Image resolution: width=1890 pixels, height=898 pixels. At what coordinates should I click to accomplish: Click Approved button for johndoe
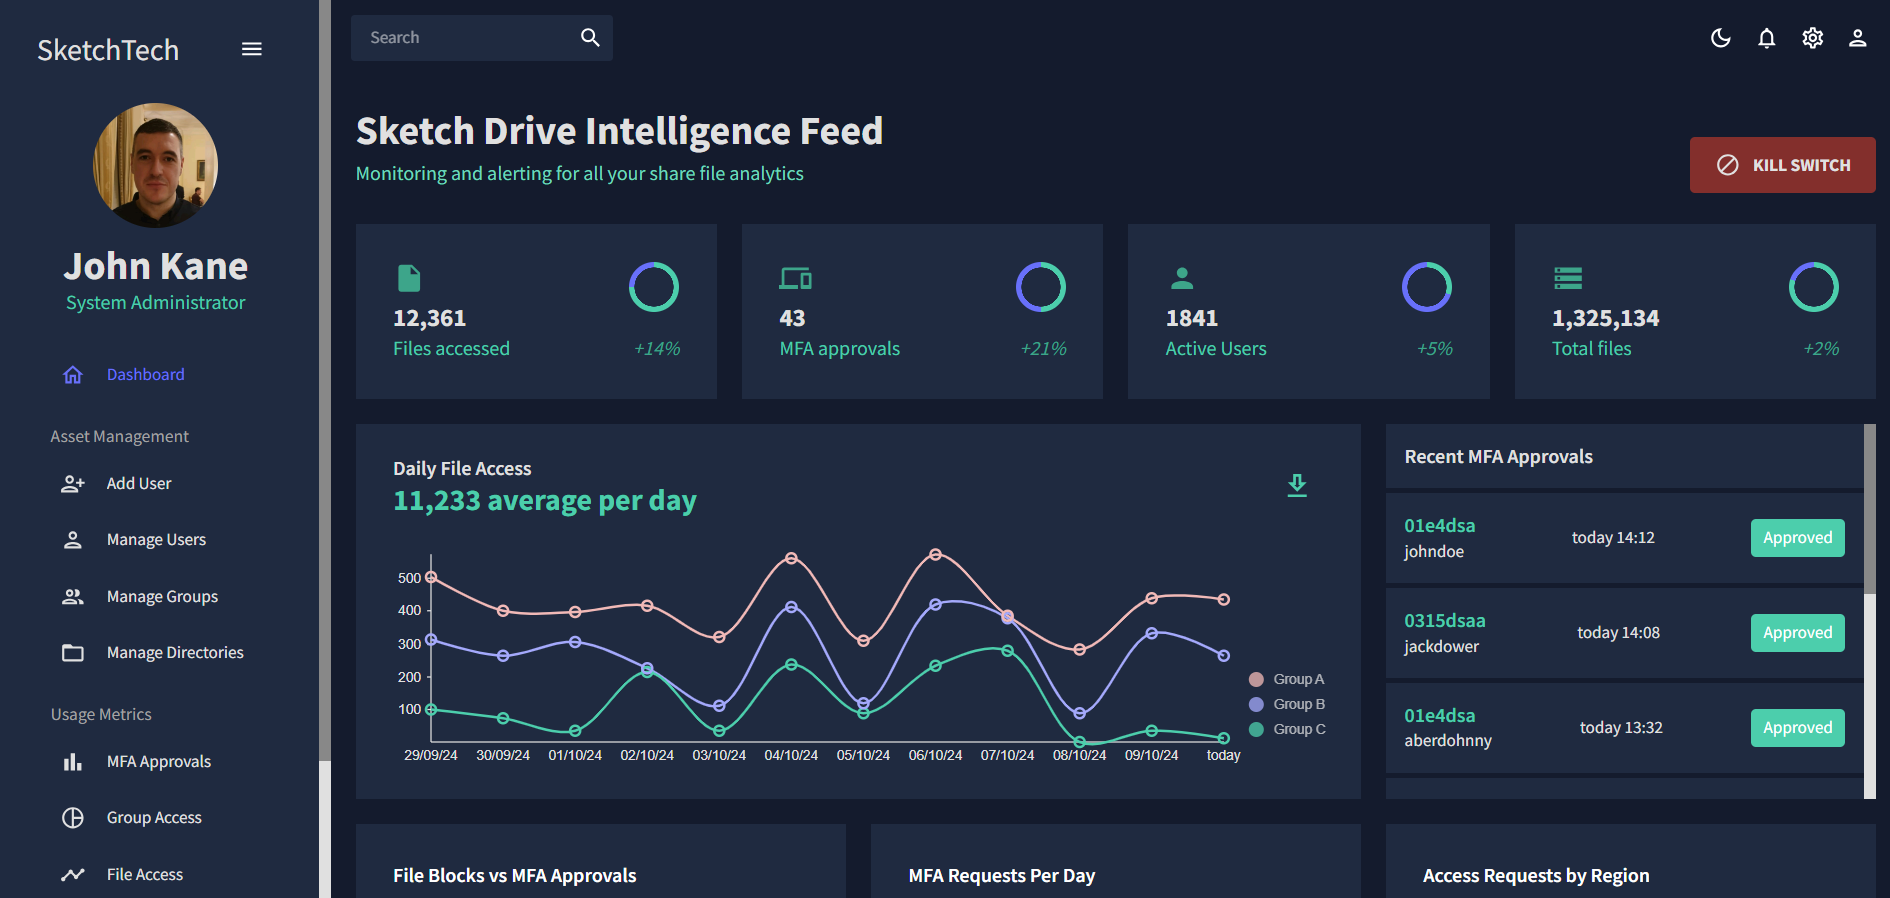pos(1798,538)
